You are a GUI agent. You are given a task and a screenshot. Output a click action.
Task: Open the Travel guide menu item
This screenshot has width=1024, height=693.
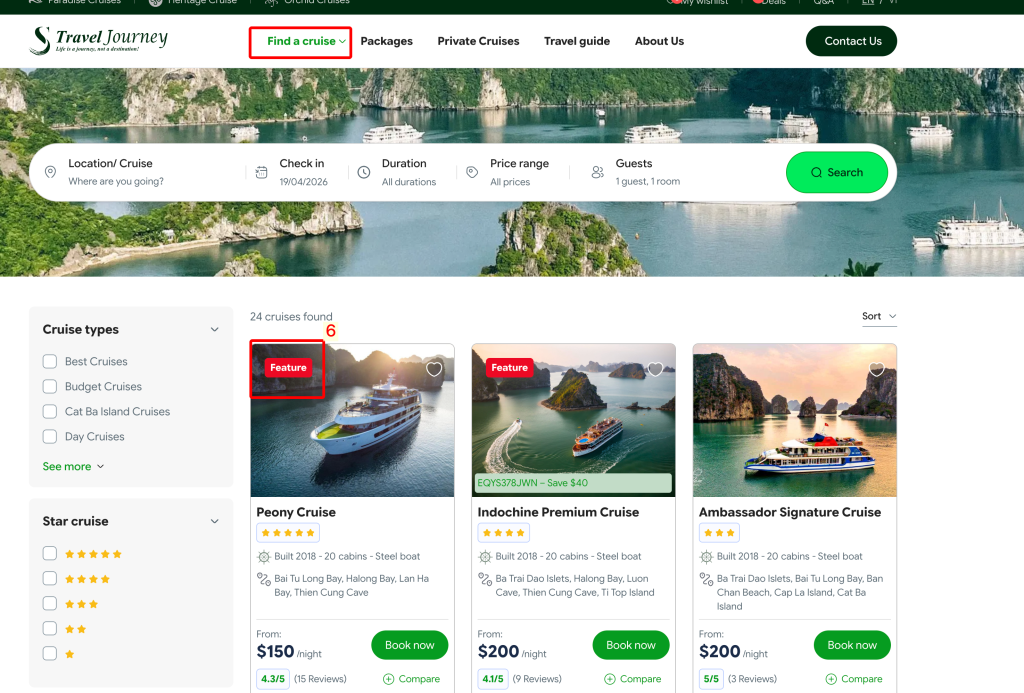(576, 41)
